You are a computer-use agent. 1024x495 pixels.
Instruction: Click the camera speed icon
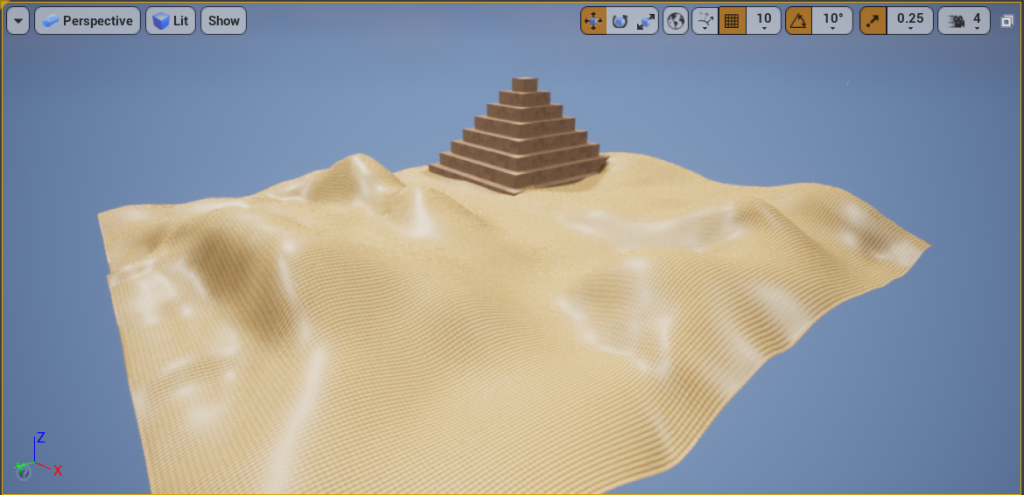pyautogui.click(x=957, y=21)
